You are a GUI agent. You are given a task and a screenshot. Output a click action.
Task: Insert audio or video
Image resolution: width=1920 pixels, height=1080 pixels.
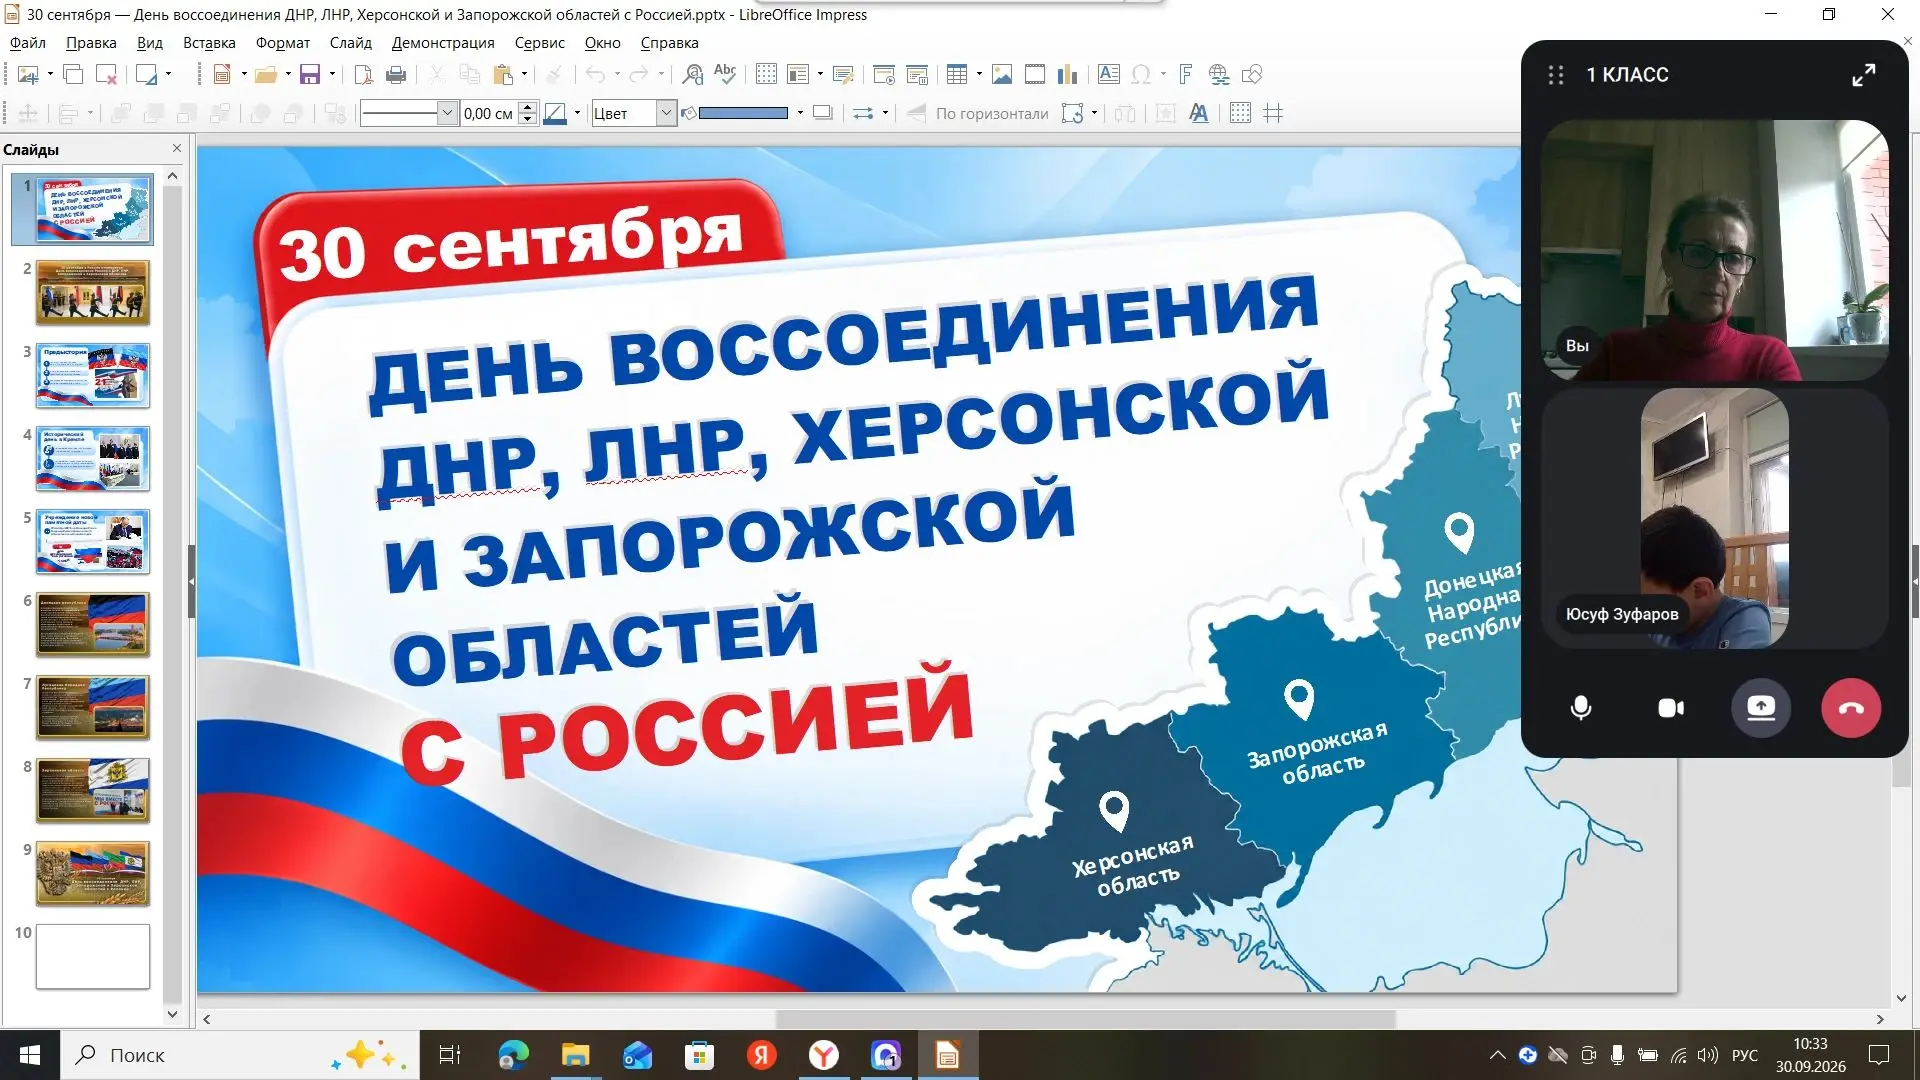(x=1035, y=74)
